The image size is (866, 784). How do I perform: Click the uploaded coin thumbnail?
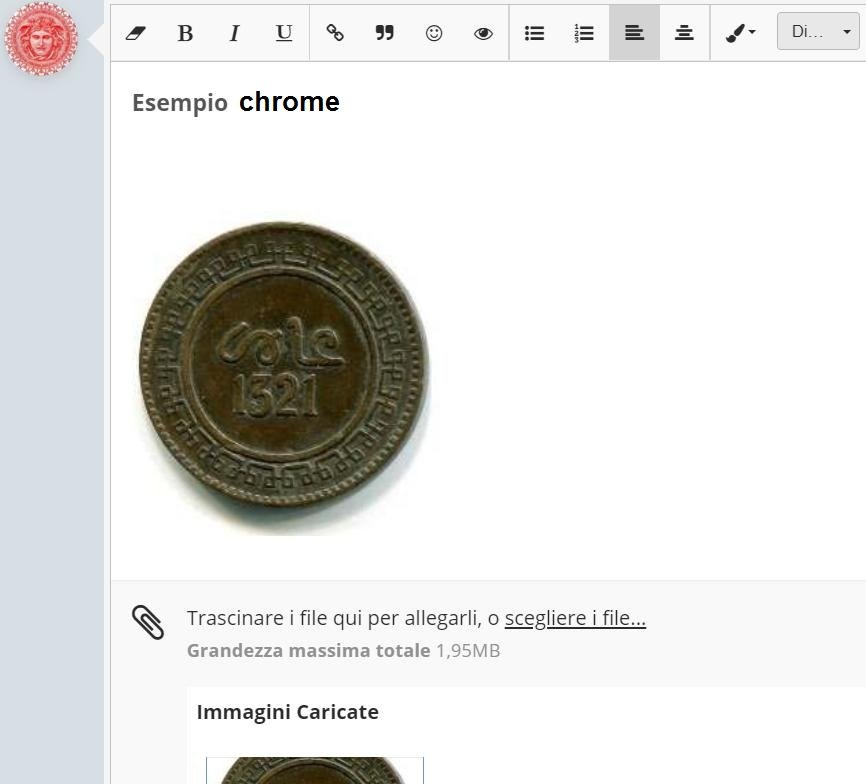pos(315,771)
